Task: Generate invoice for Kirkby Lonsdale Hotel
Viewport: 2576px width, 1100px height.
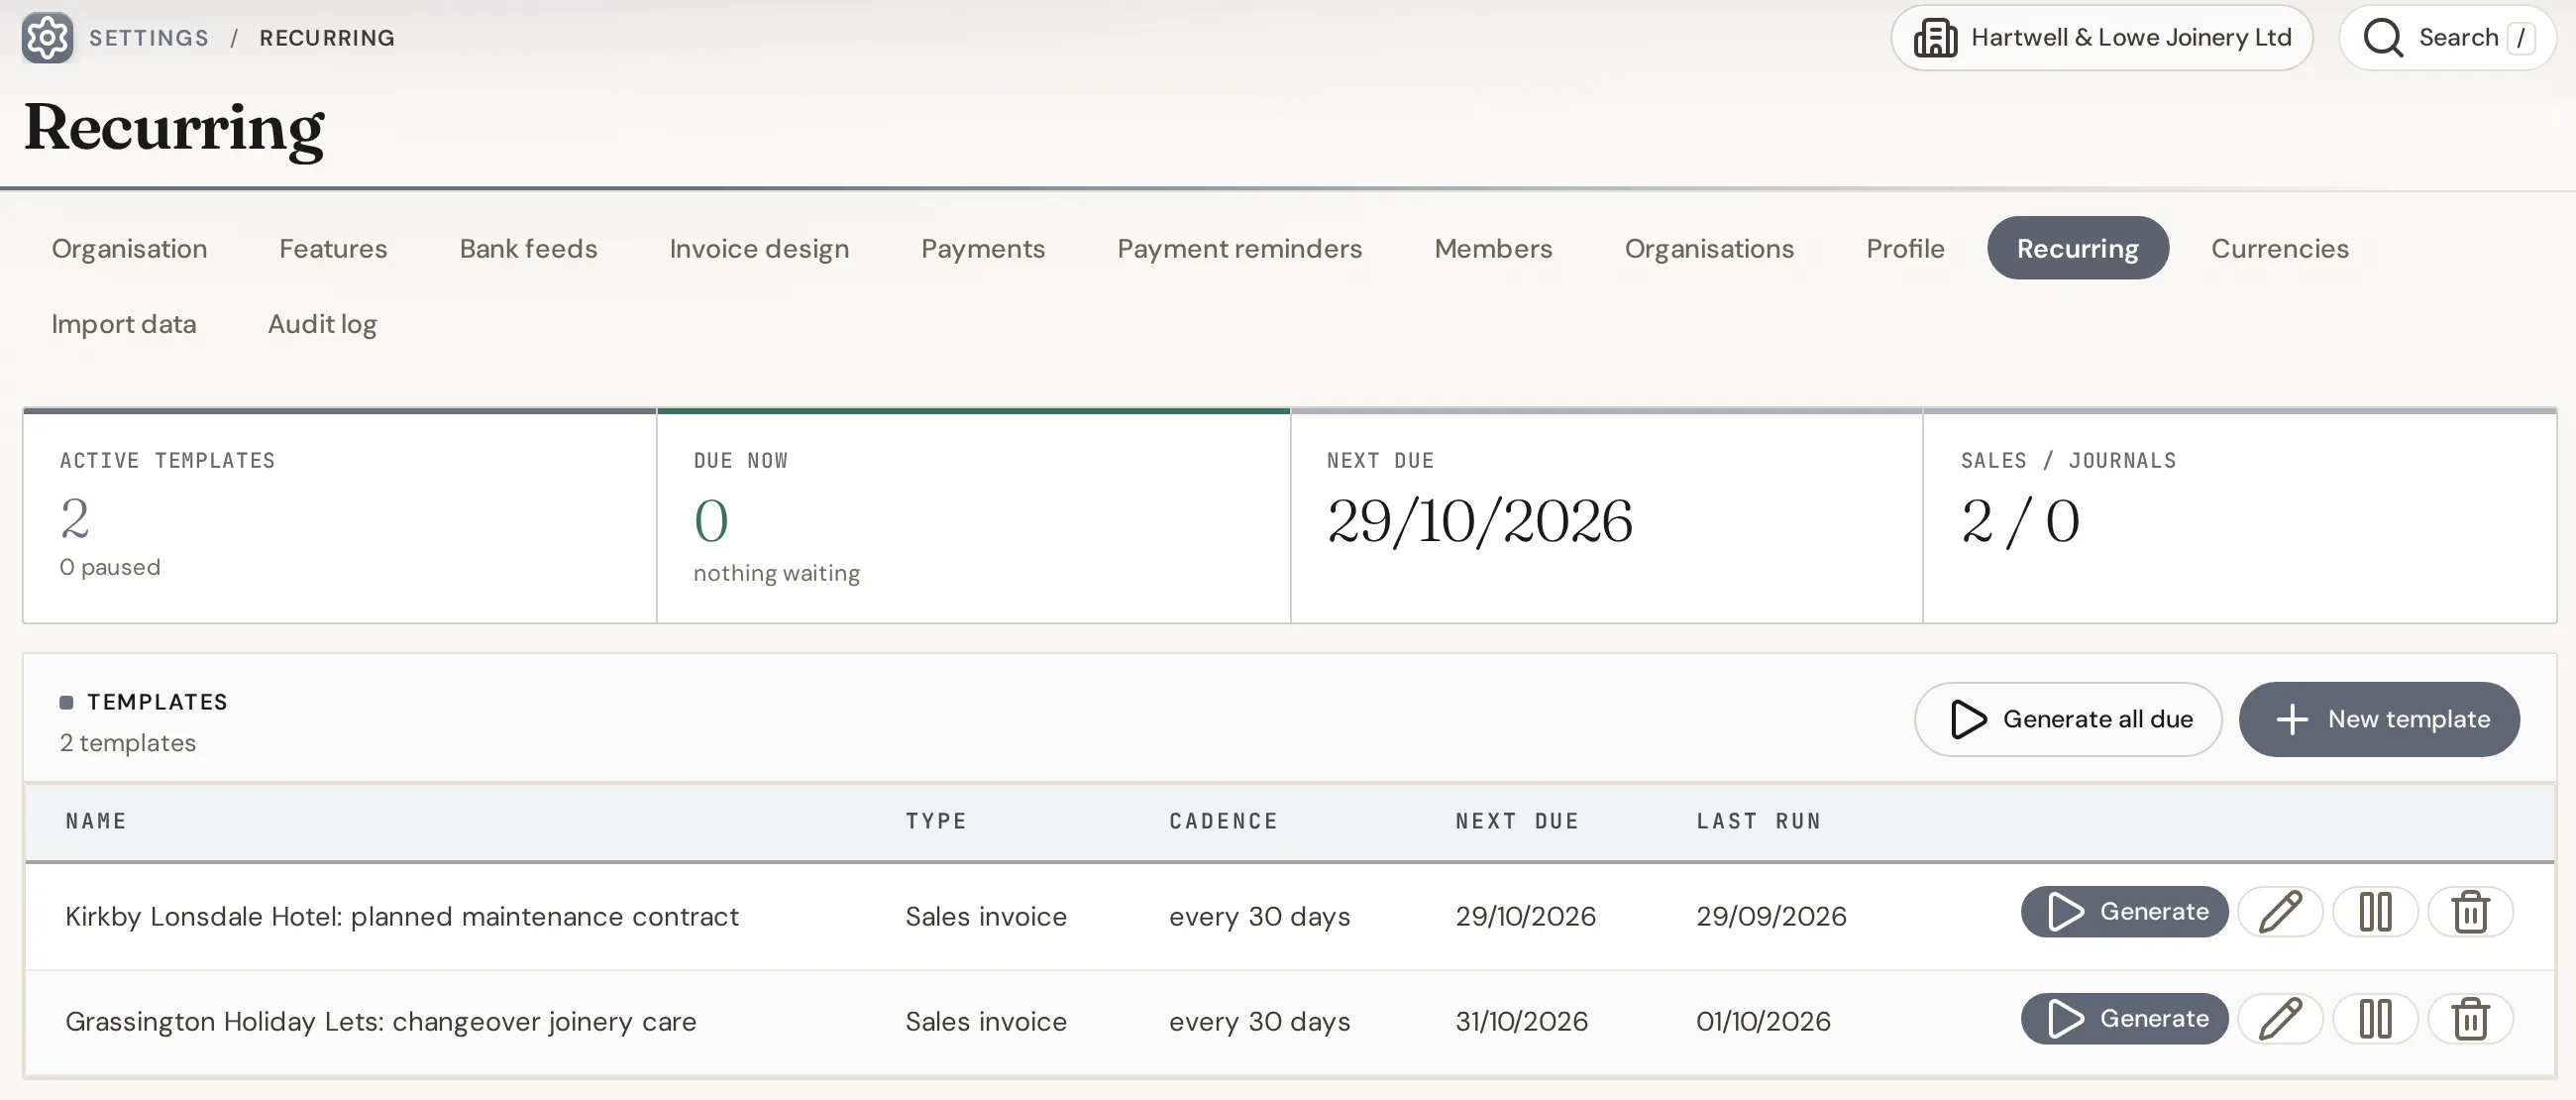Action: [x=2124, y=912]
